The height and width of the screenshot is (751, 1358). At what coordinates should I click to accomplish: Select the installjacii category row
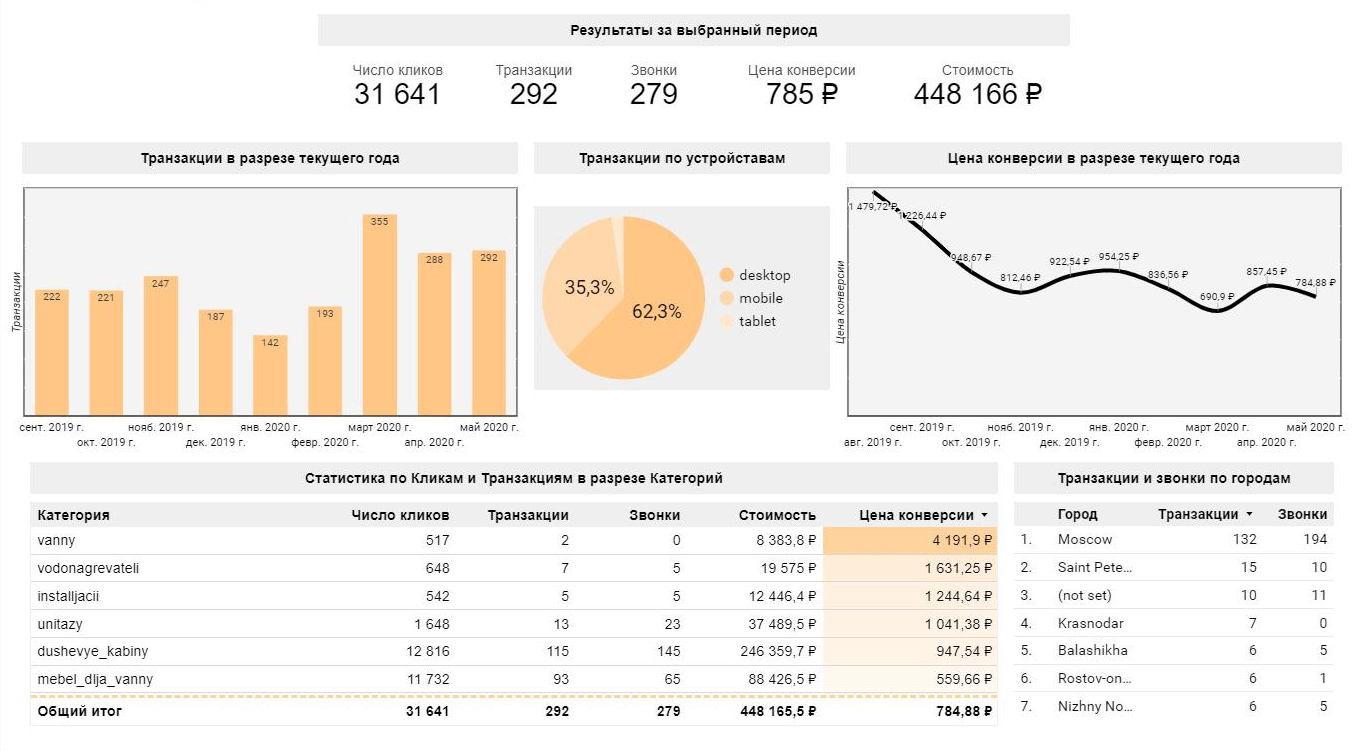tap(514, 596)
